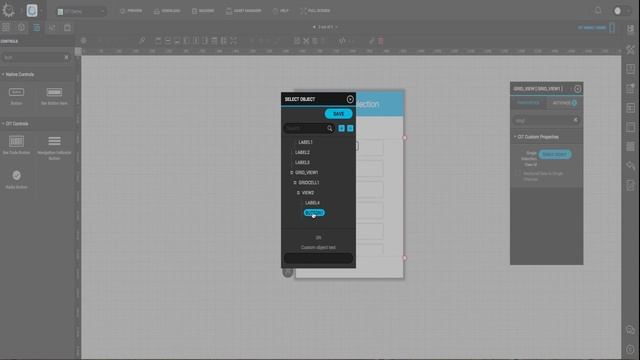Screen dimensions: 640x360
Task: Select the highlighted item under LABEL4
Action: point(314,213)
